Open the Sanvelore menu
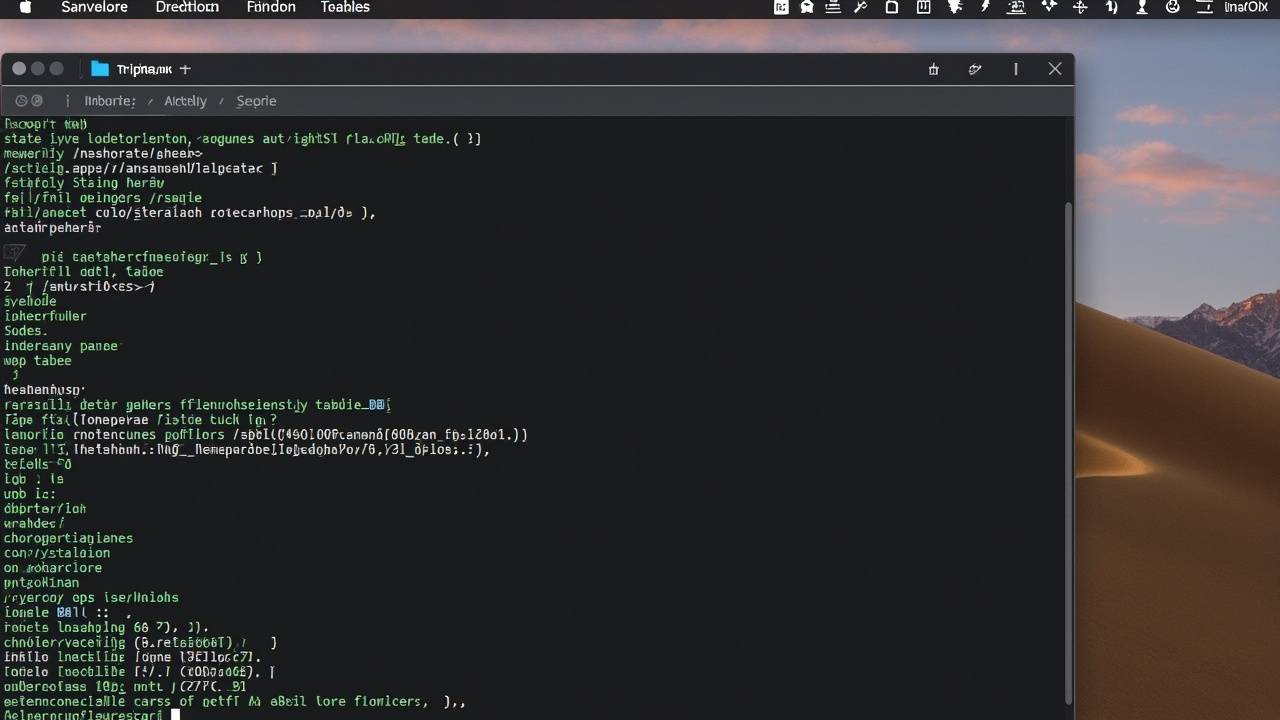 click(94, 7)
